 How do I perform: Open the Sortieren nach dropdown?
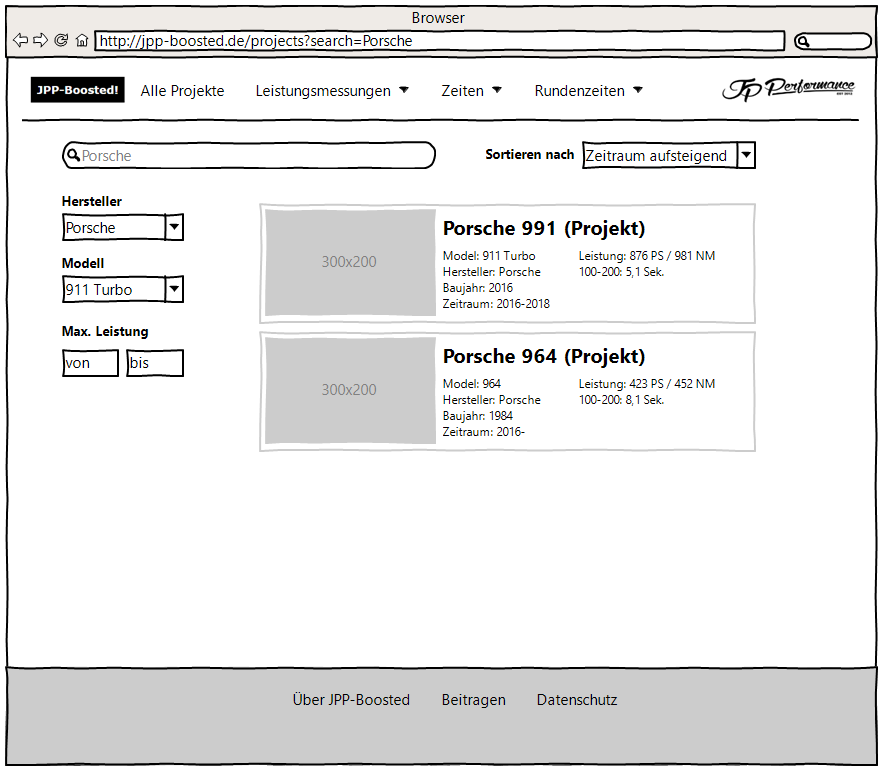click(x=668, y=156)
